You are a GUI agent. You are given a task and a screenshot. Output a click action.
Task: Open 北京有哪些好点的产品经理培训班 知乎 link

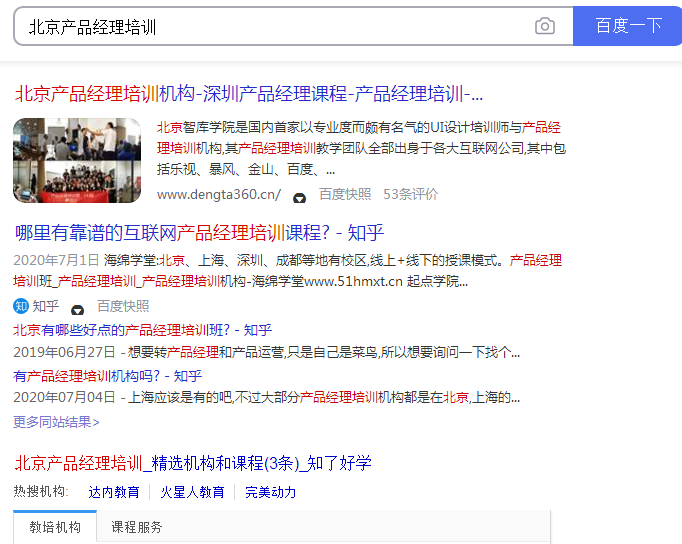pos(143,330)
